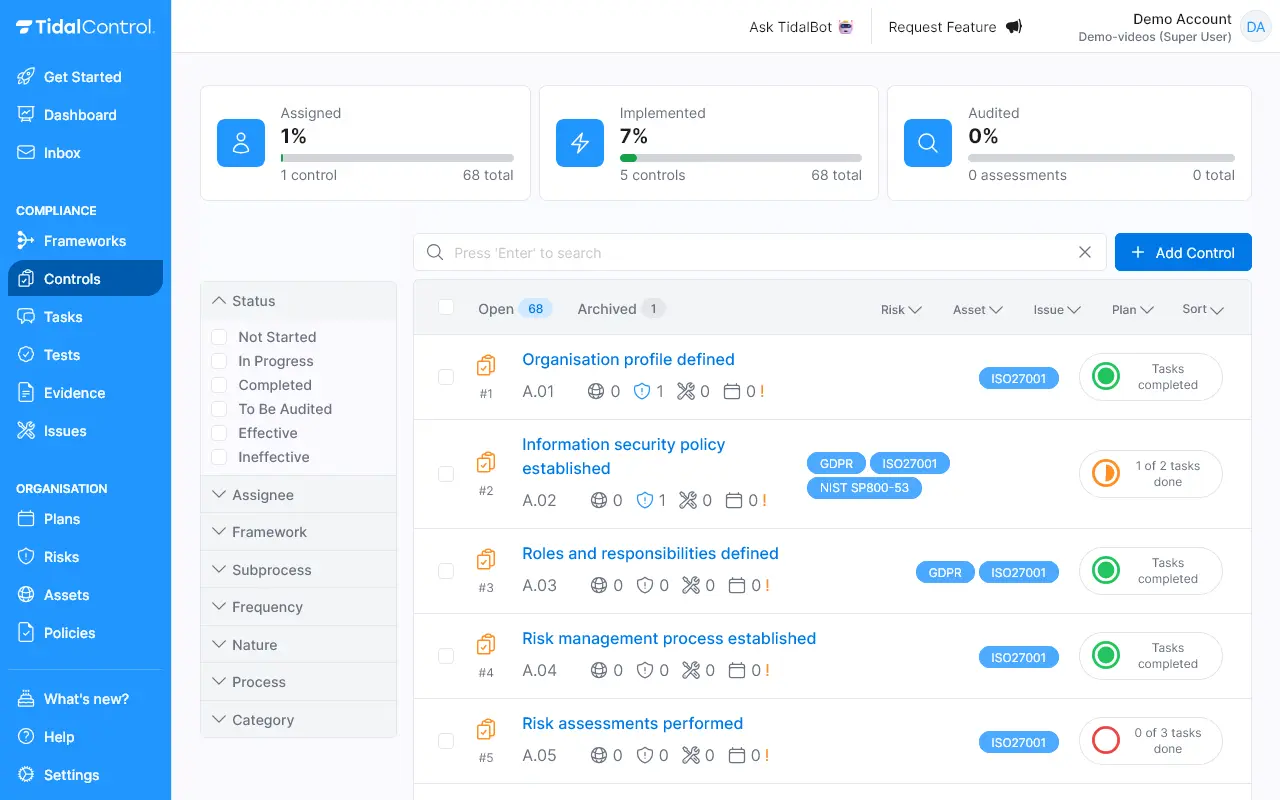Click the Tasks chat icon in sidebar
This screenshot has width=1280, height=800.
(26, 317)
